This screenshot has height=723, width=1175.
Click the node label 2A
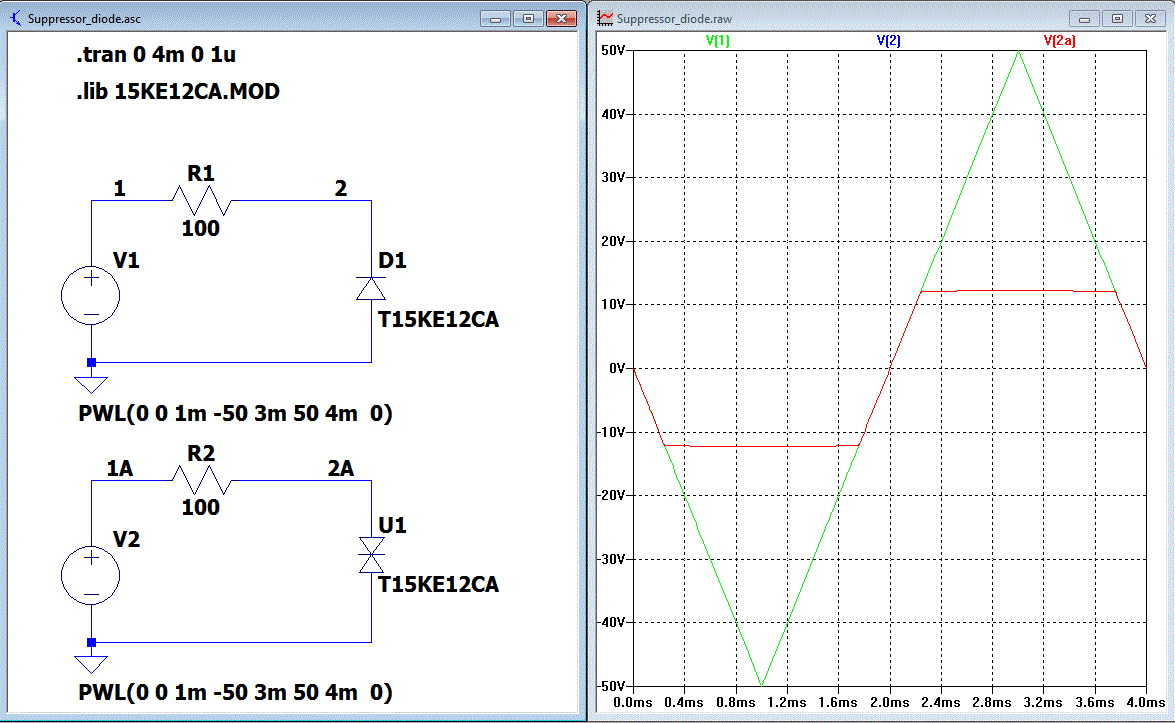(x=340, y=468)
